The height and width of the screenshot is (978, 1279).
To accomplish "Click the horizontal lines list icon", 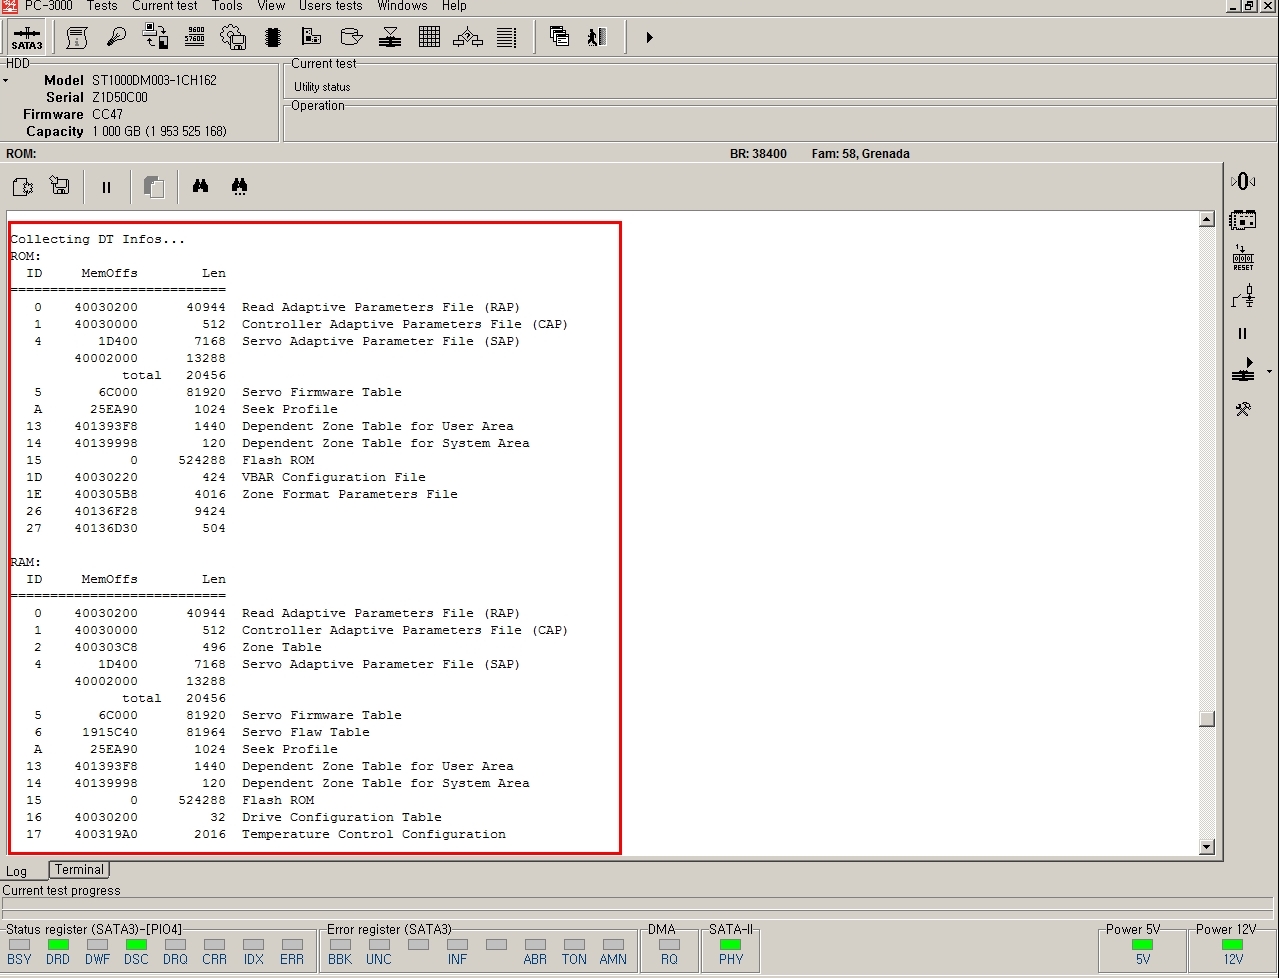I will [x=507, y=38].
